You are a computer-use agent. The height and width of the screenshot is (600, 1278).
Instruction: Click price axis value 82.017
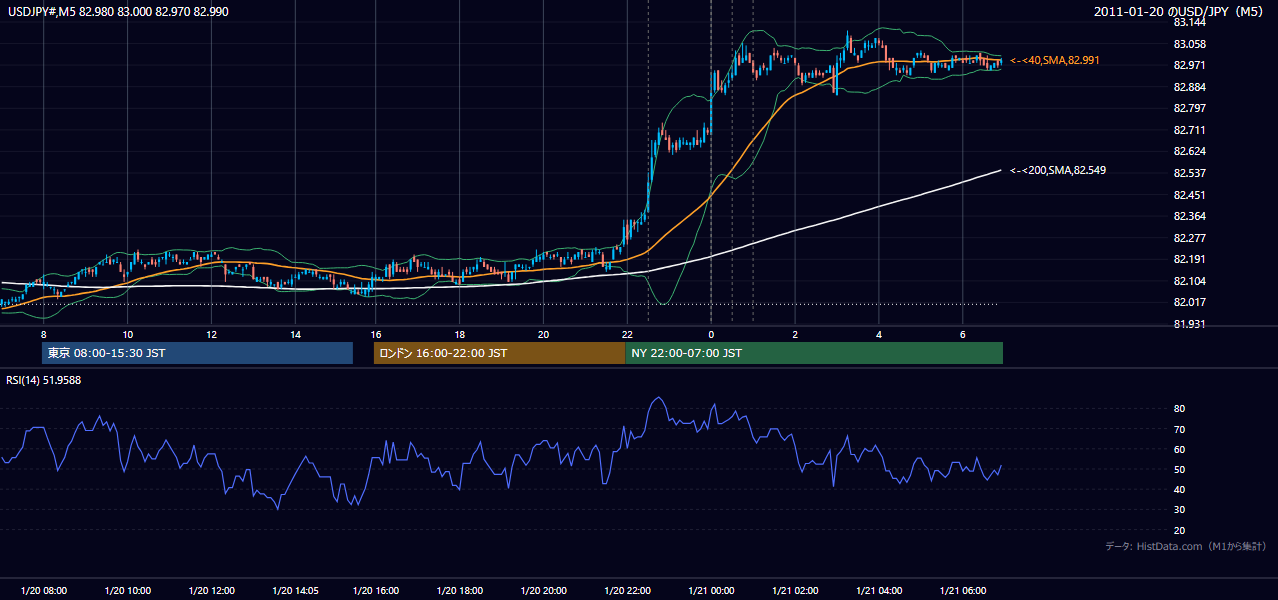(x=1189, y=302)
